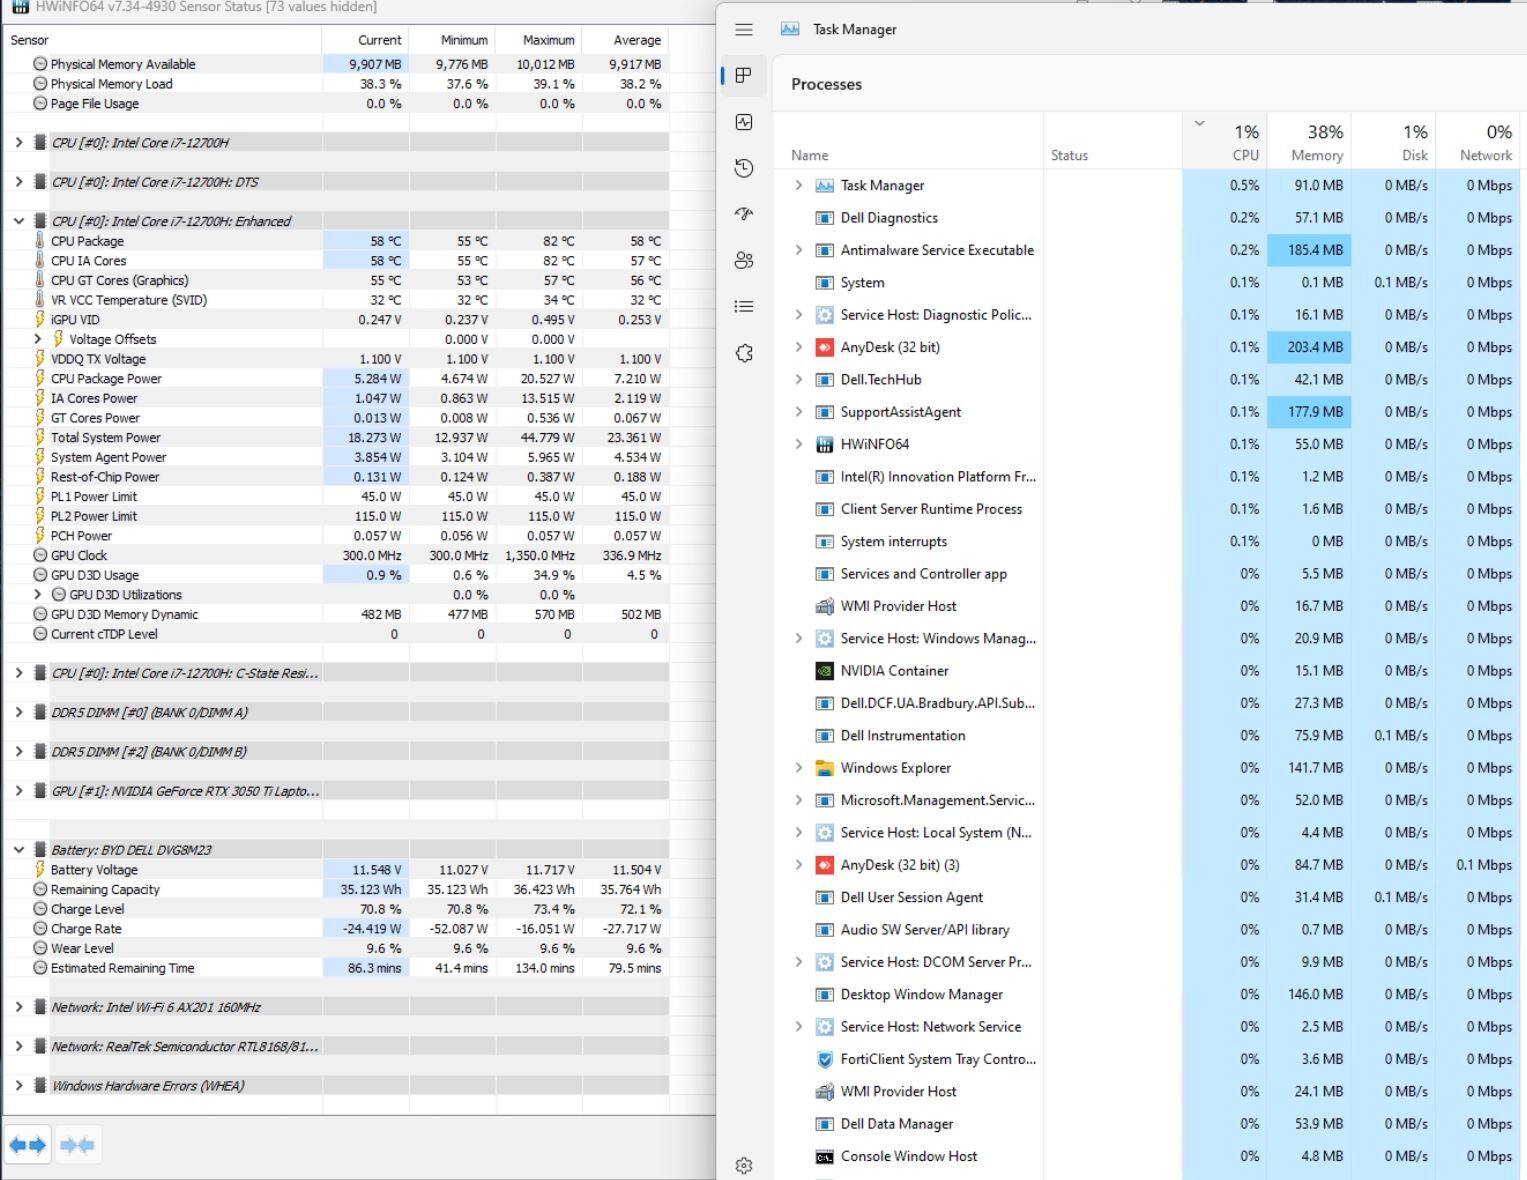Click GPU Clock sensor icon
The width and height of the screenshot is (1527, 1180).
coord(40,555)
